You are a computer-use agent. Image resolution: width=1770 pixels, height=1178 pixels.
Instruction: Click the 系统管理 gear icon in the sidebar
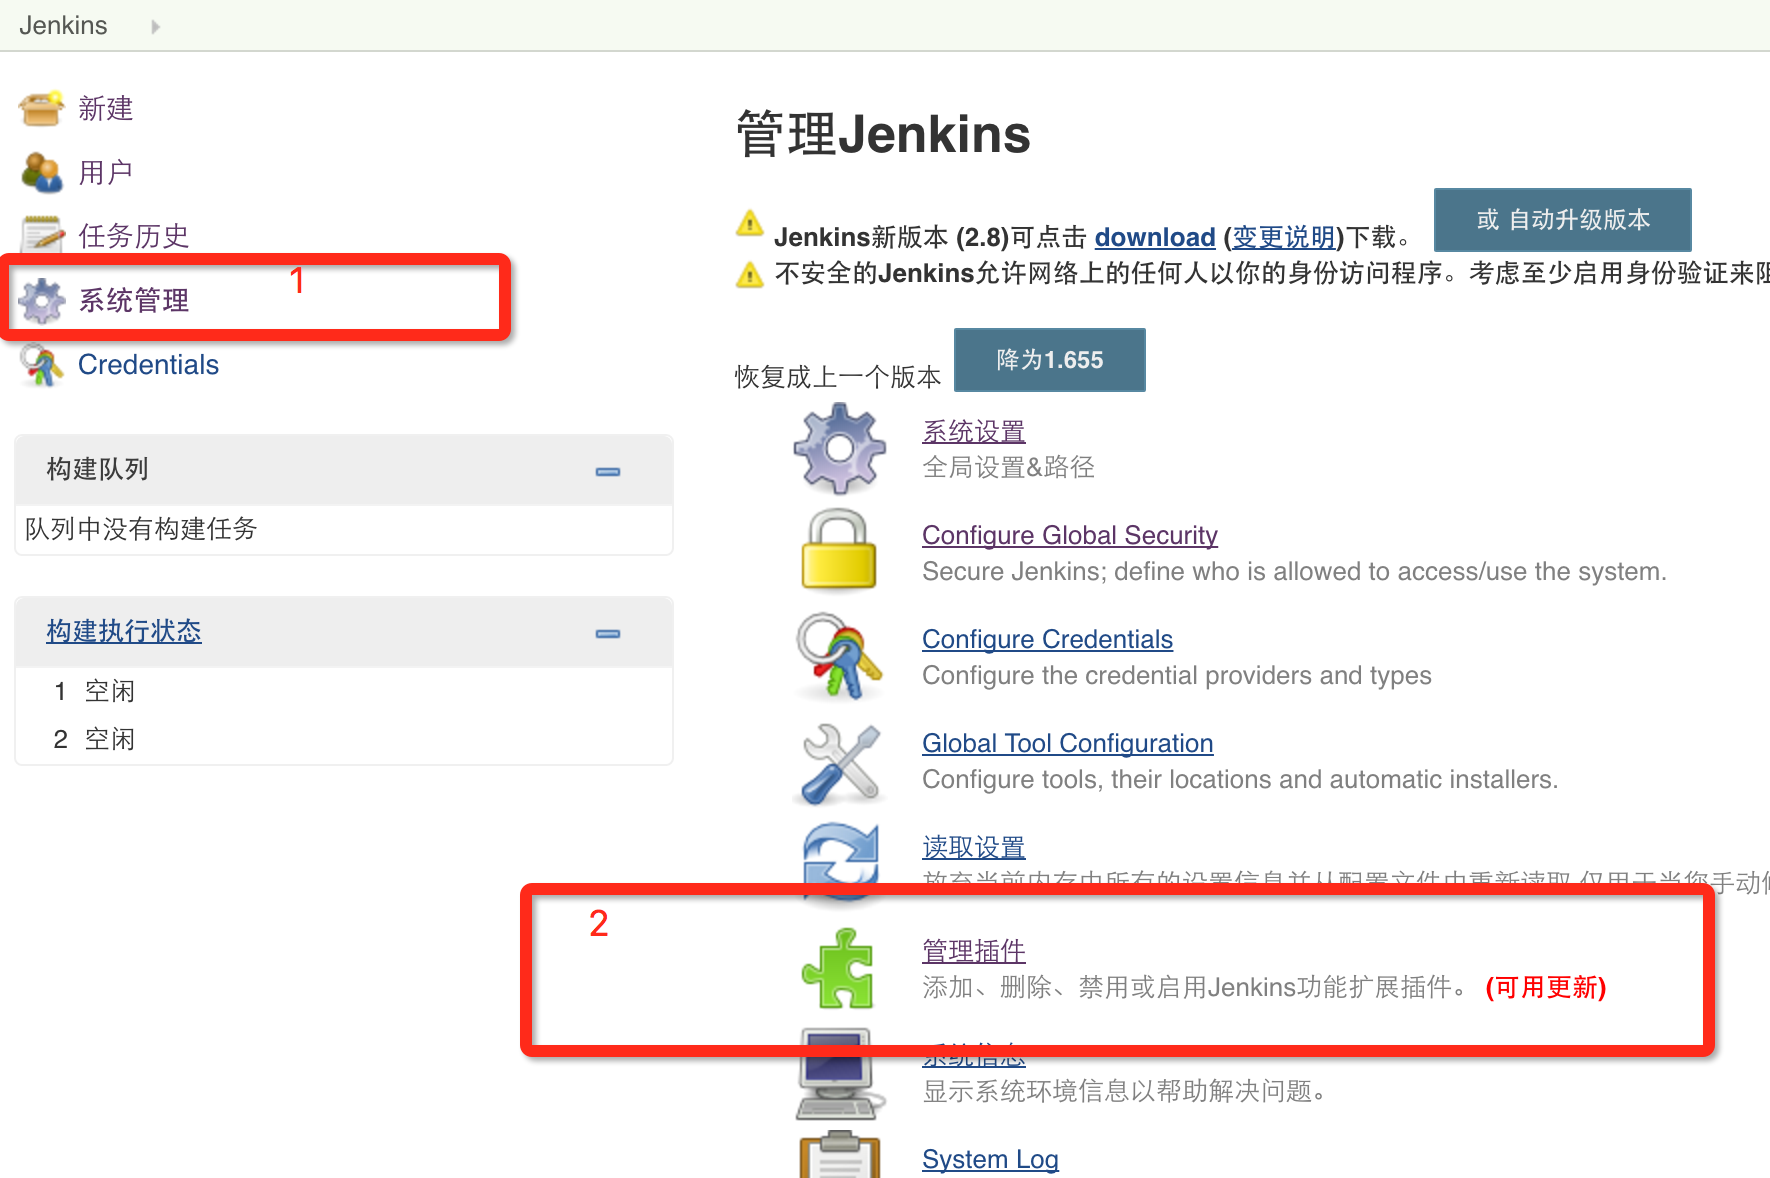(x=41, y=300)
